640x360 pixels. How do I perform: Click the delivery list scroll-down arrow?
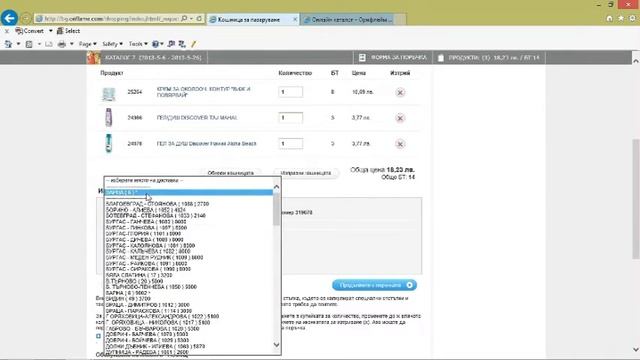276,345
